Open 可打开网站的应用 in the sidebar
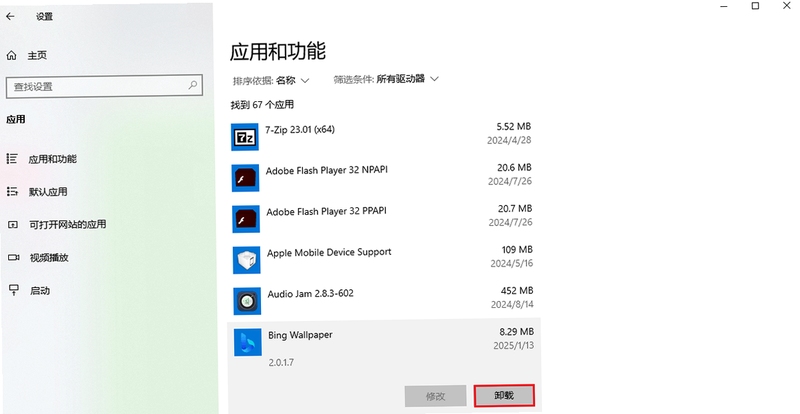800x414 pixels. 67,225
